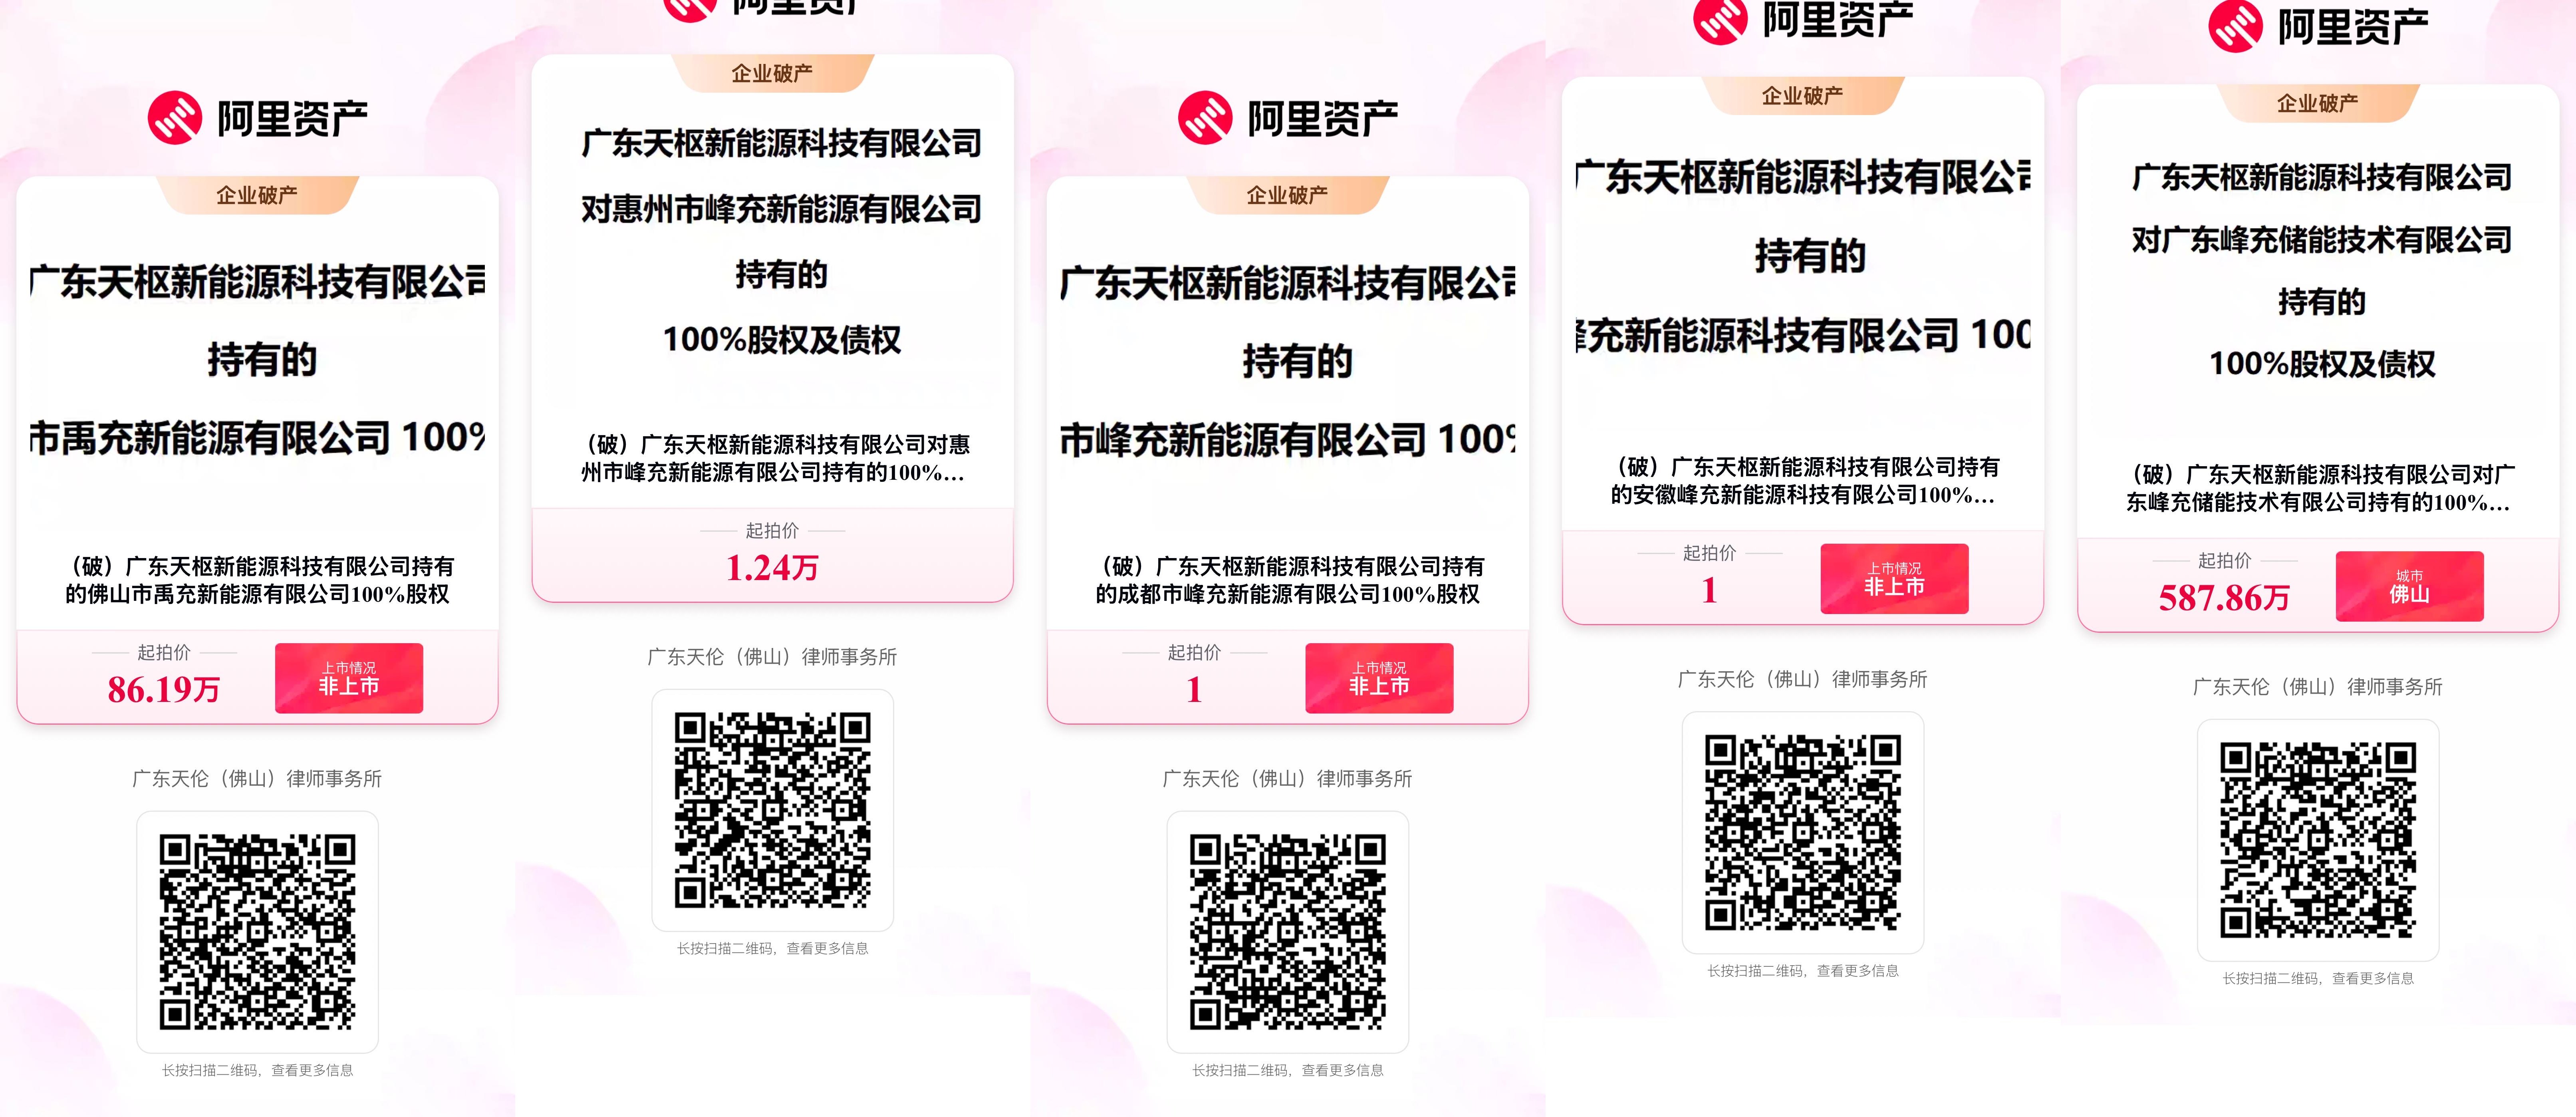Click the 1.24万 starting price
Viewport: 2576px width, 1117px height.
point(772,568)
